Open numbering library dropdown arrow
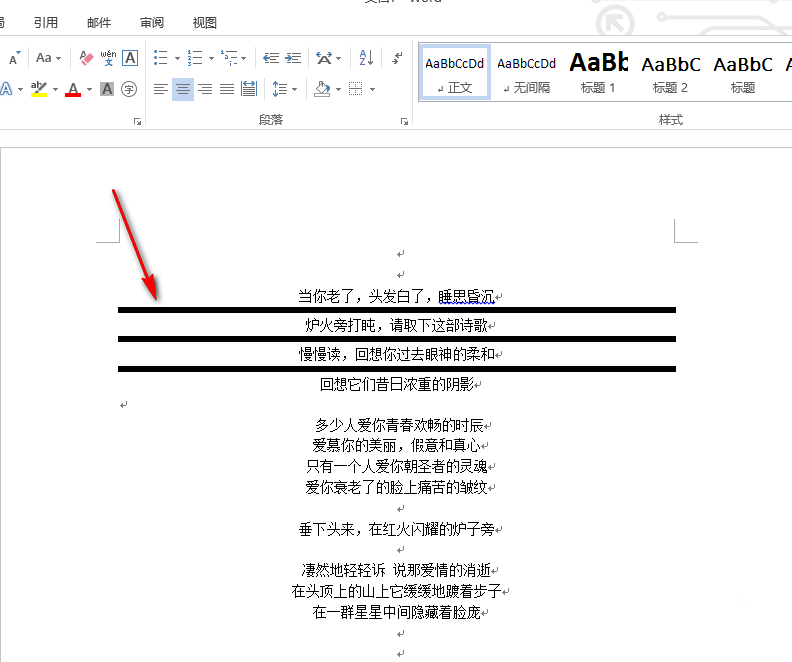Screen dimensions: 792x662 coord(211,58)
